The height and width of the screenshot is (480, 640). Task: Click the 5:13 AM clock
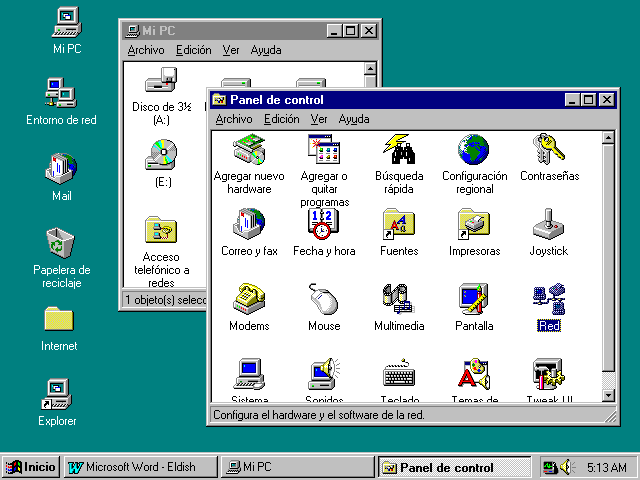click(x=607, y=467)
